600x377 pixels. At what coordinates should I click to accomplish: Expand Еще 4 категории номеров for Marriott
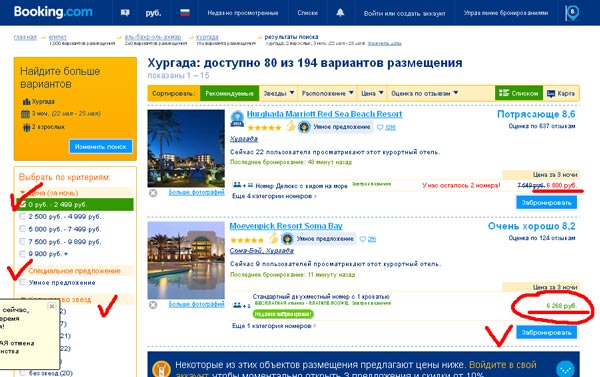274,196
